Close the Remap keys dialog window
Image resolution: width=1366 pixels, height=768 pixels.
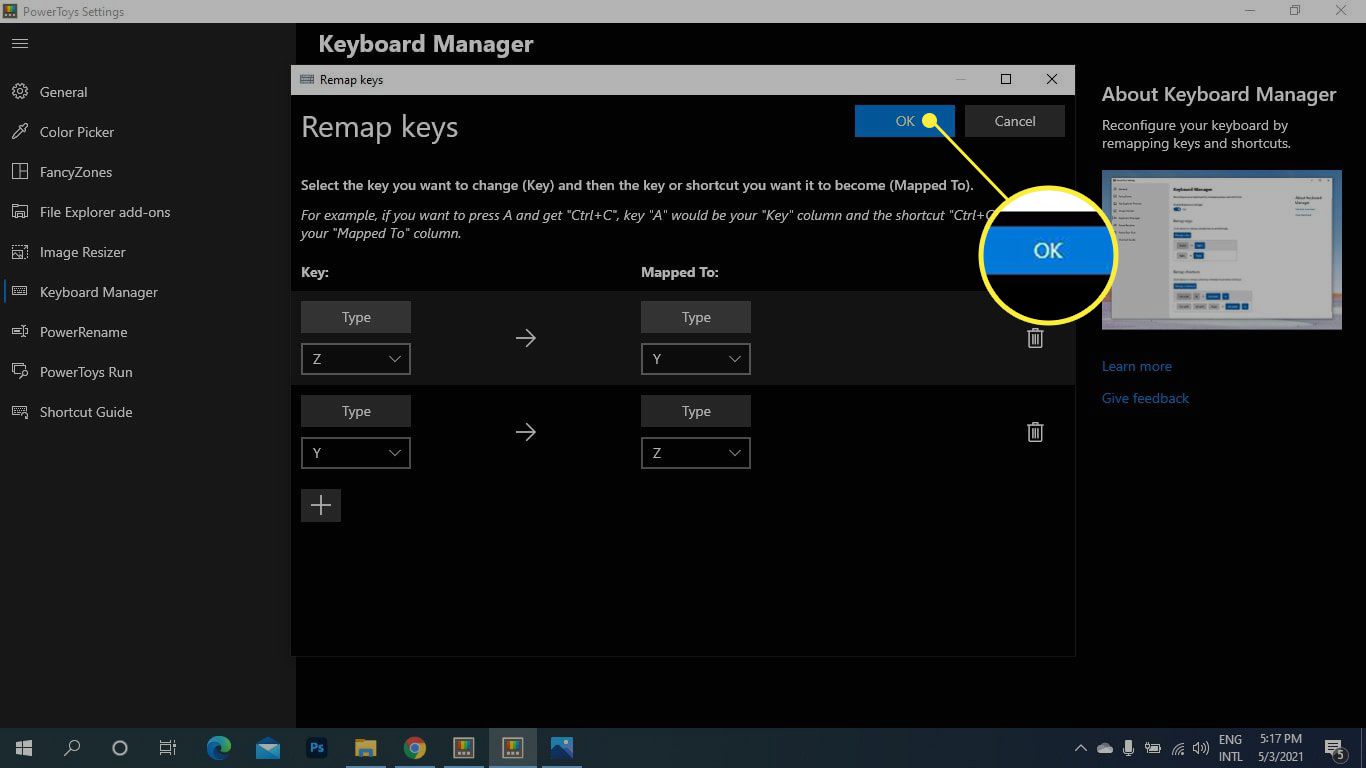[1052, 79]
